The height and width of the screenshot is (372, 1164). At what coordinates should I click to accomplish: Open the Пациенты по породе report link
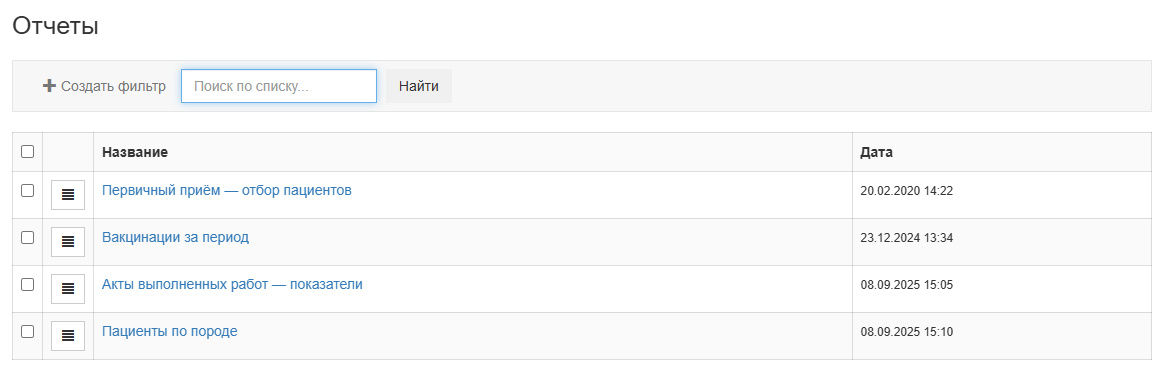[x=169, y=332]
